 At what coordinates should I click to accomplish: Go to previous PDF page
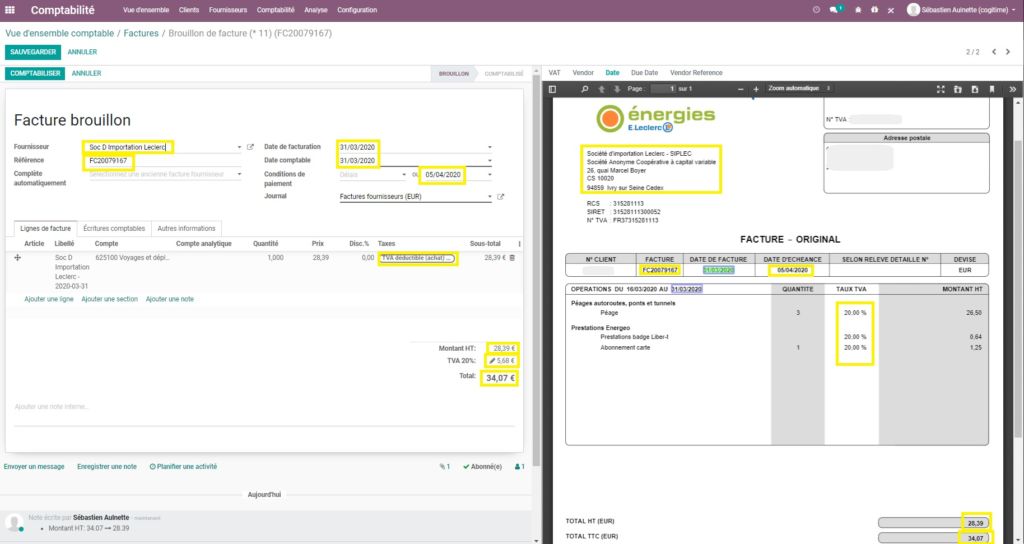pos(601,89)
